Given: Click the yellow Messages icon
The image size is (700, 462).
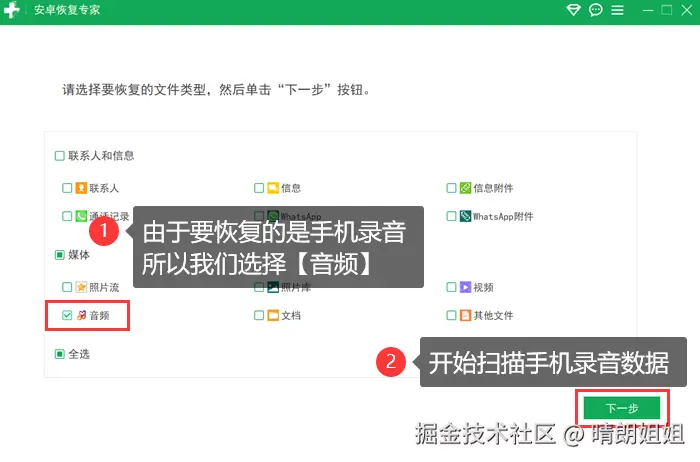Looking at the screenshot, I should [x=273, y=188].
